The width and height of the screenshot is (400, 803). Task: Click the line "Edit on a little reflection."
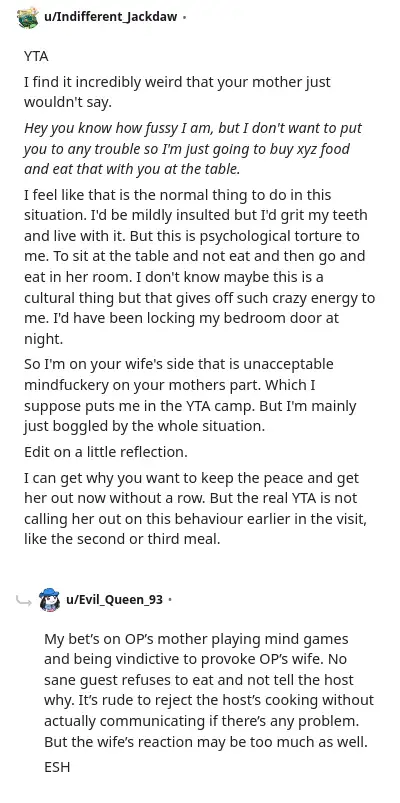tap(106, 452)
